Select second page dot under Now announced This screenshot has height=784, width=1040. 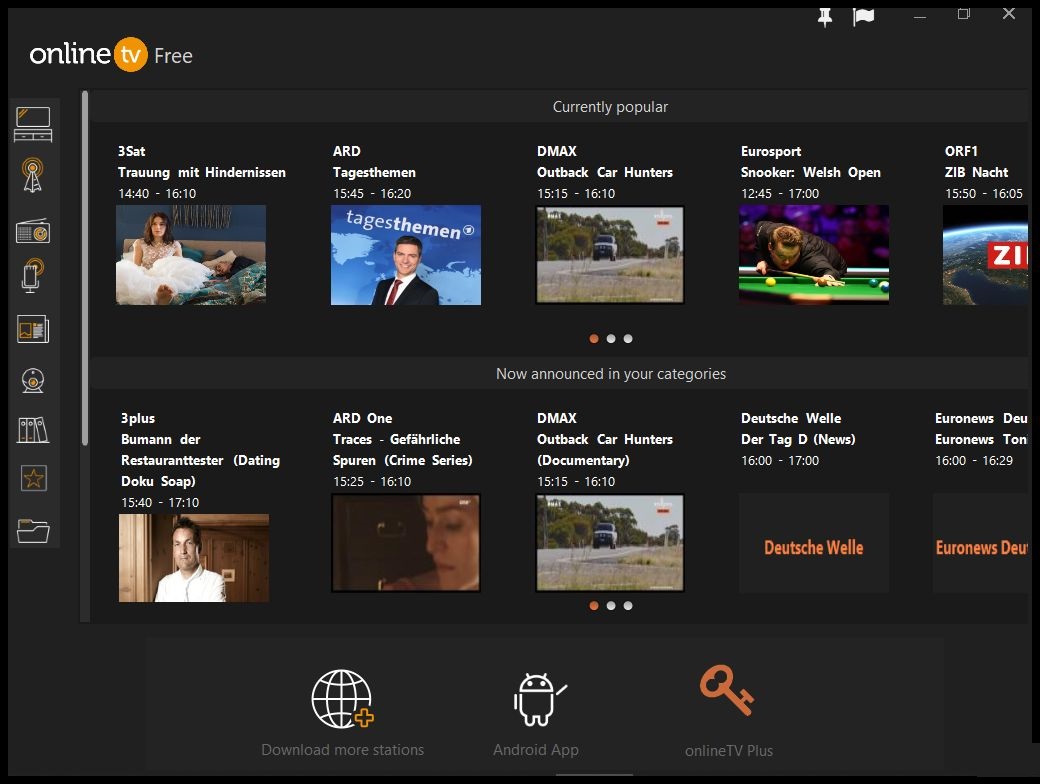click(x=611, y=606)
